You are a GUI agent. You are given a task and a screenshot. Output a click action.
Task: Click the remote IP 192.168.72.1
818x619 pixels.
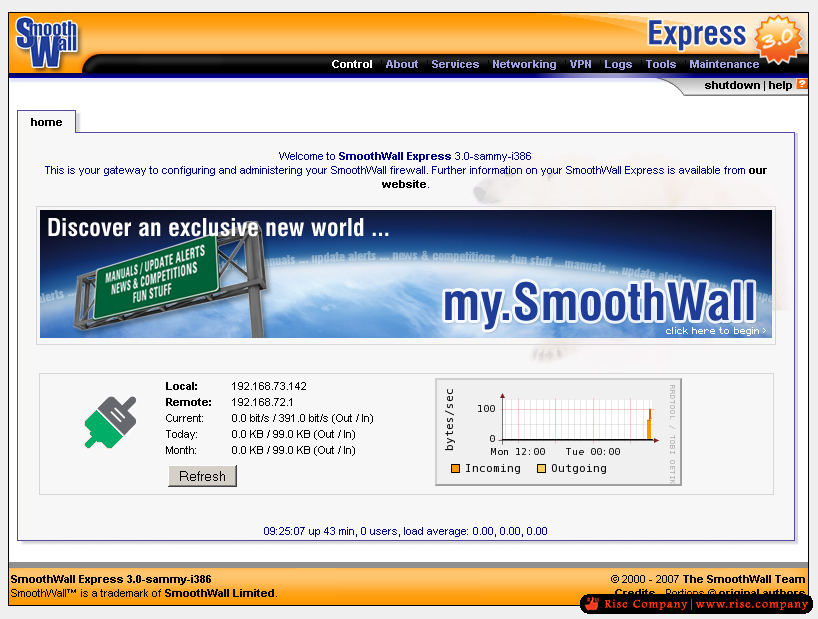[x=262, y=402]
